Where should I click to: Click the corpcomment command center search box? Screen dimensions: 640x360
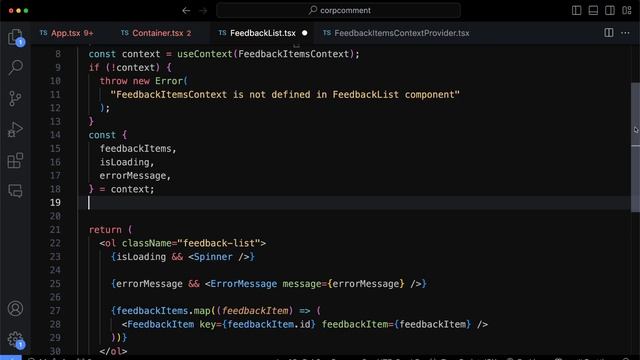click(x=339, y=11)
